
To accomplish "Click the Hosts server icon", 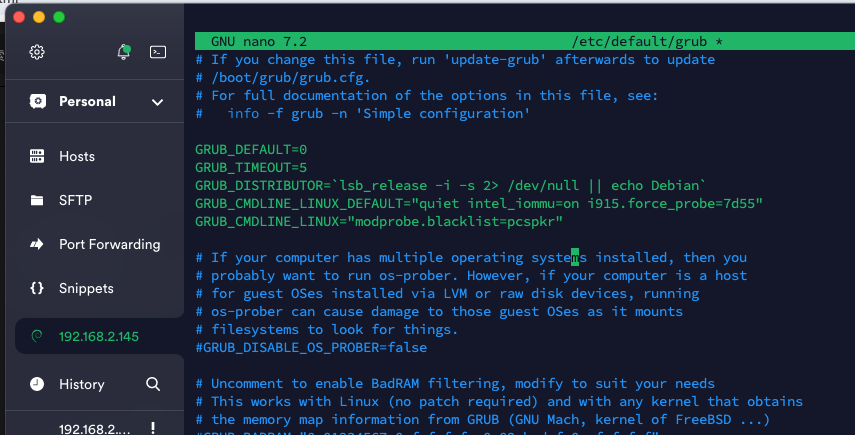I will pos(37,156).
